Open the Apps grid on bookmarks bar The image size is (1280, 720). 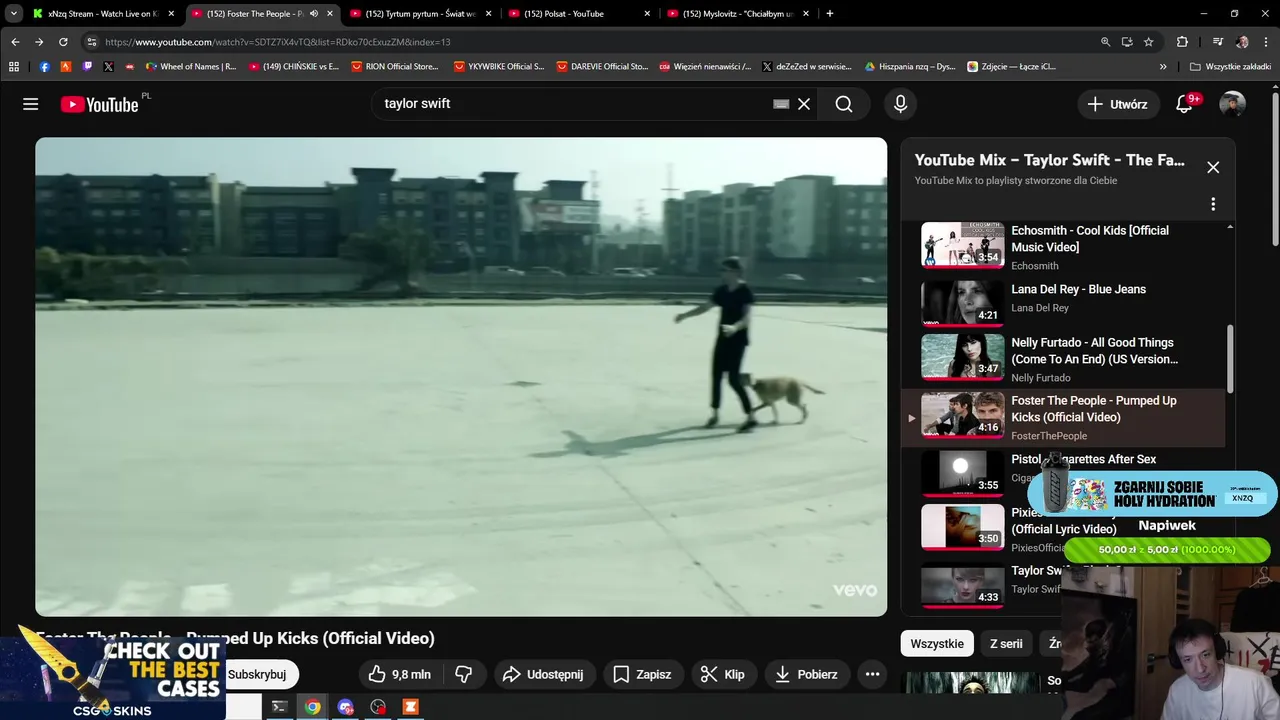pos(14,67)
